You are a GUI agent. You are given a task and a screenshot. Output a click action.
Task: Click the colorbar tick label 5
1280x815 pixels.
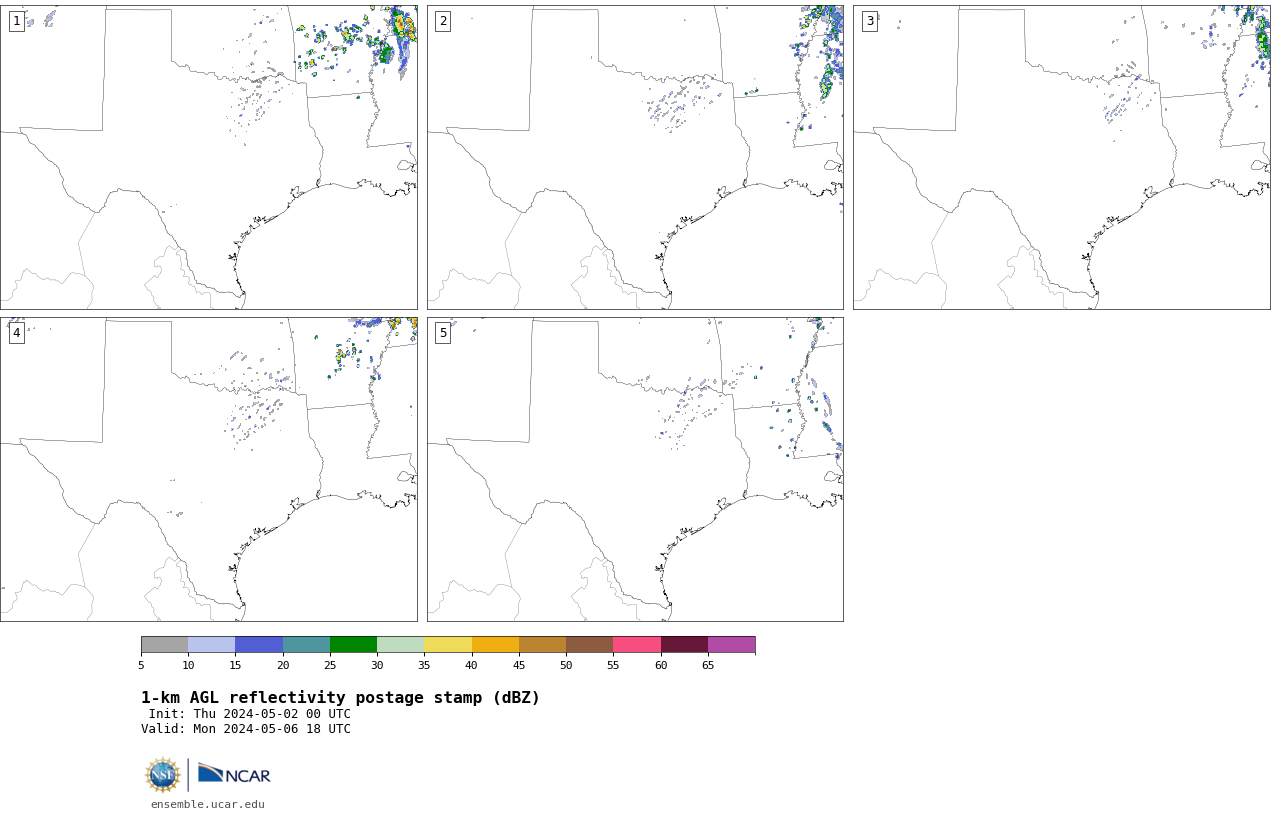[141, 666]
